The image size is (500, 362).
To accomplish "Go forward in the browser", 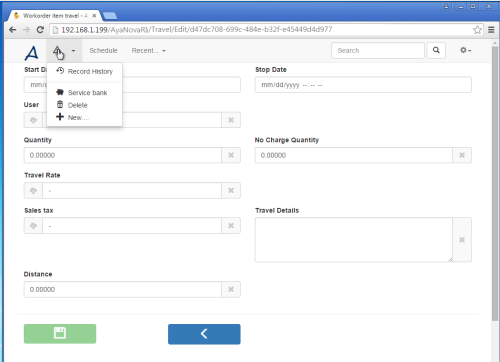I will [26, 30].
